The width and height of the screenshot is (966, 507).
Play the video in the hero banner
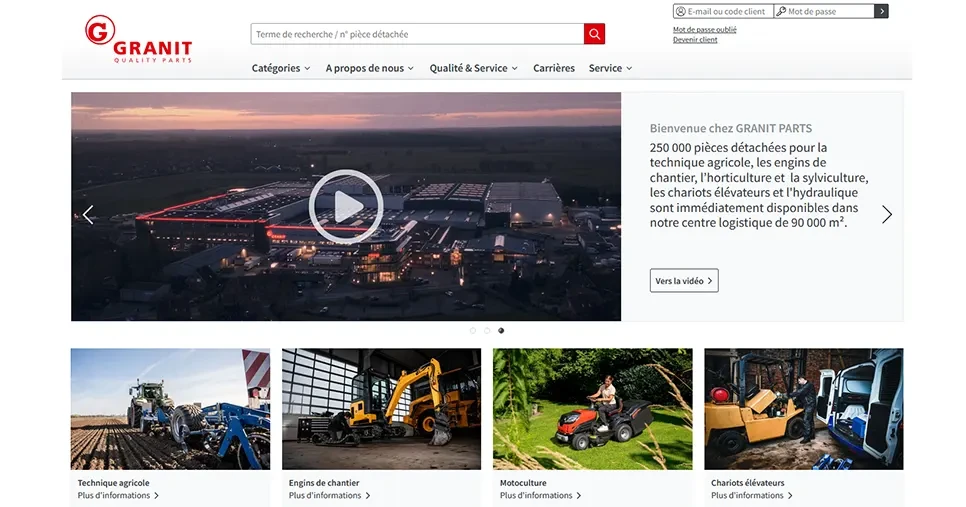tap(346, 207)
